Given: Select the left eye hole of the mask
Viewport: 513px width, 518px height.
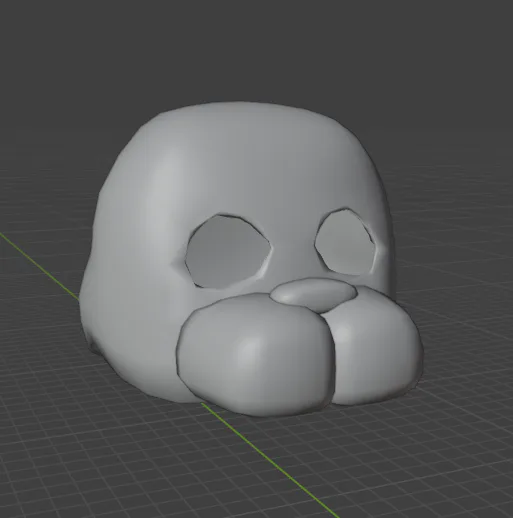Looking at the screenshot, I should [x=229, y=252].
